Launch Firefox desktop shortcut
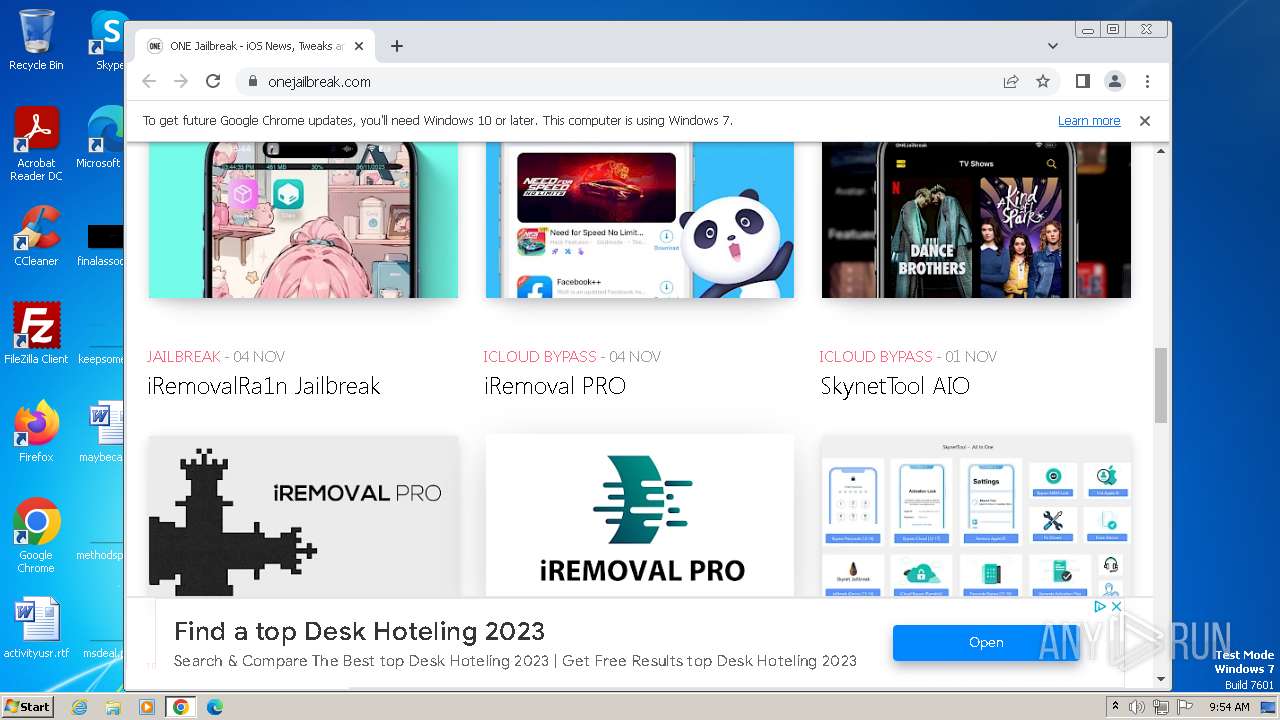This screenshot has width=1280, height=720. pyautogui.click(x=36, y=431)
